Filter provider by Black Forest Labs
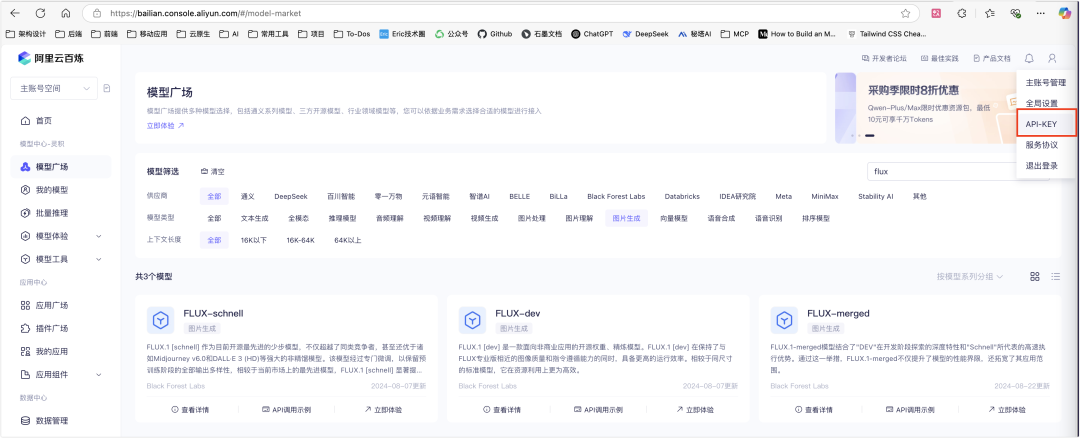The width and height of the screenshot is (1080, 438). click(x=616, y=196)
